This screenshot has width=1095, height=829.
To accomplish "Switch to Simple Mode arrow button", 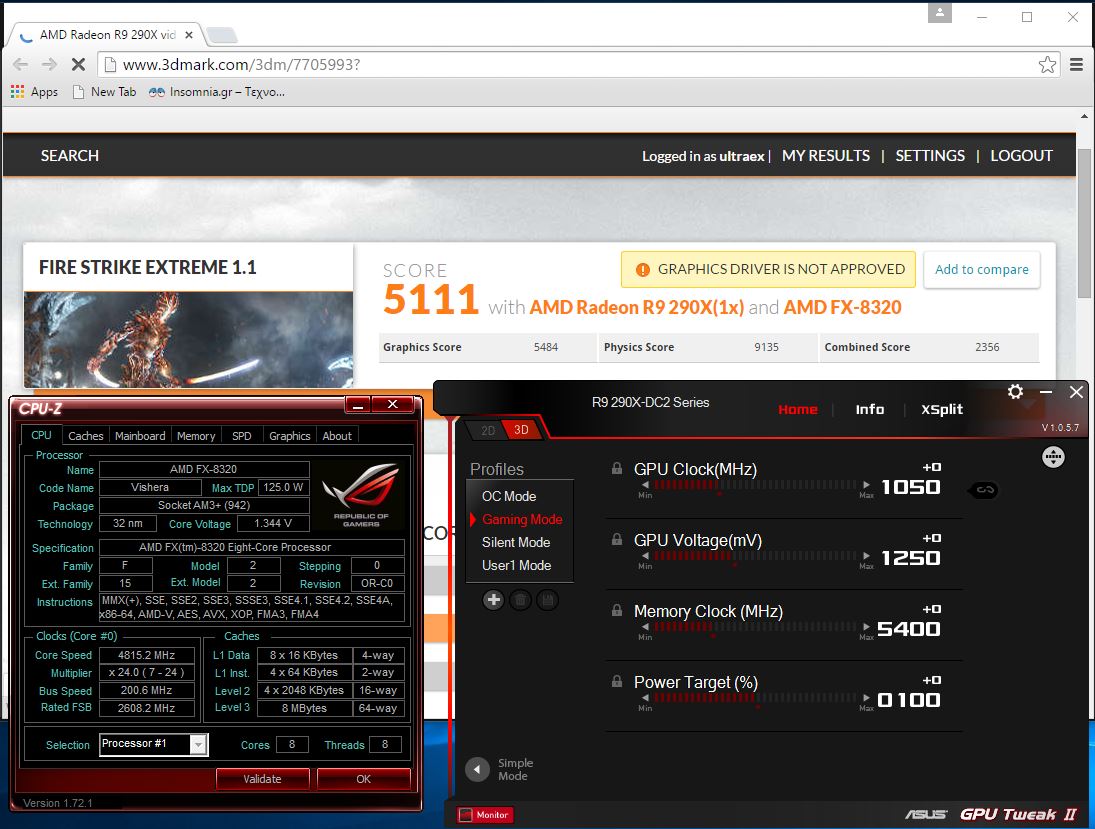I will [477, 770].
